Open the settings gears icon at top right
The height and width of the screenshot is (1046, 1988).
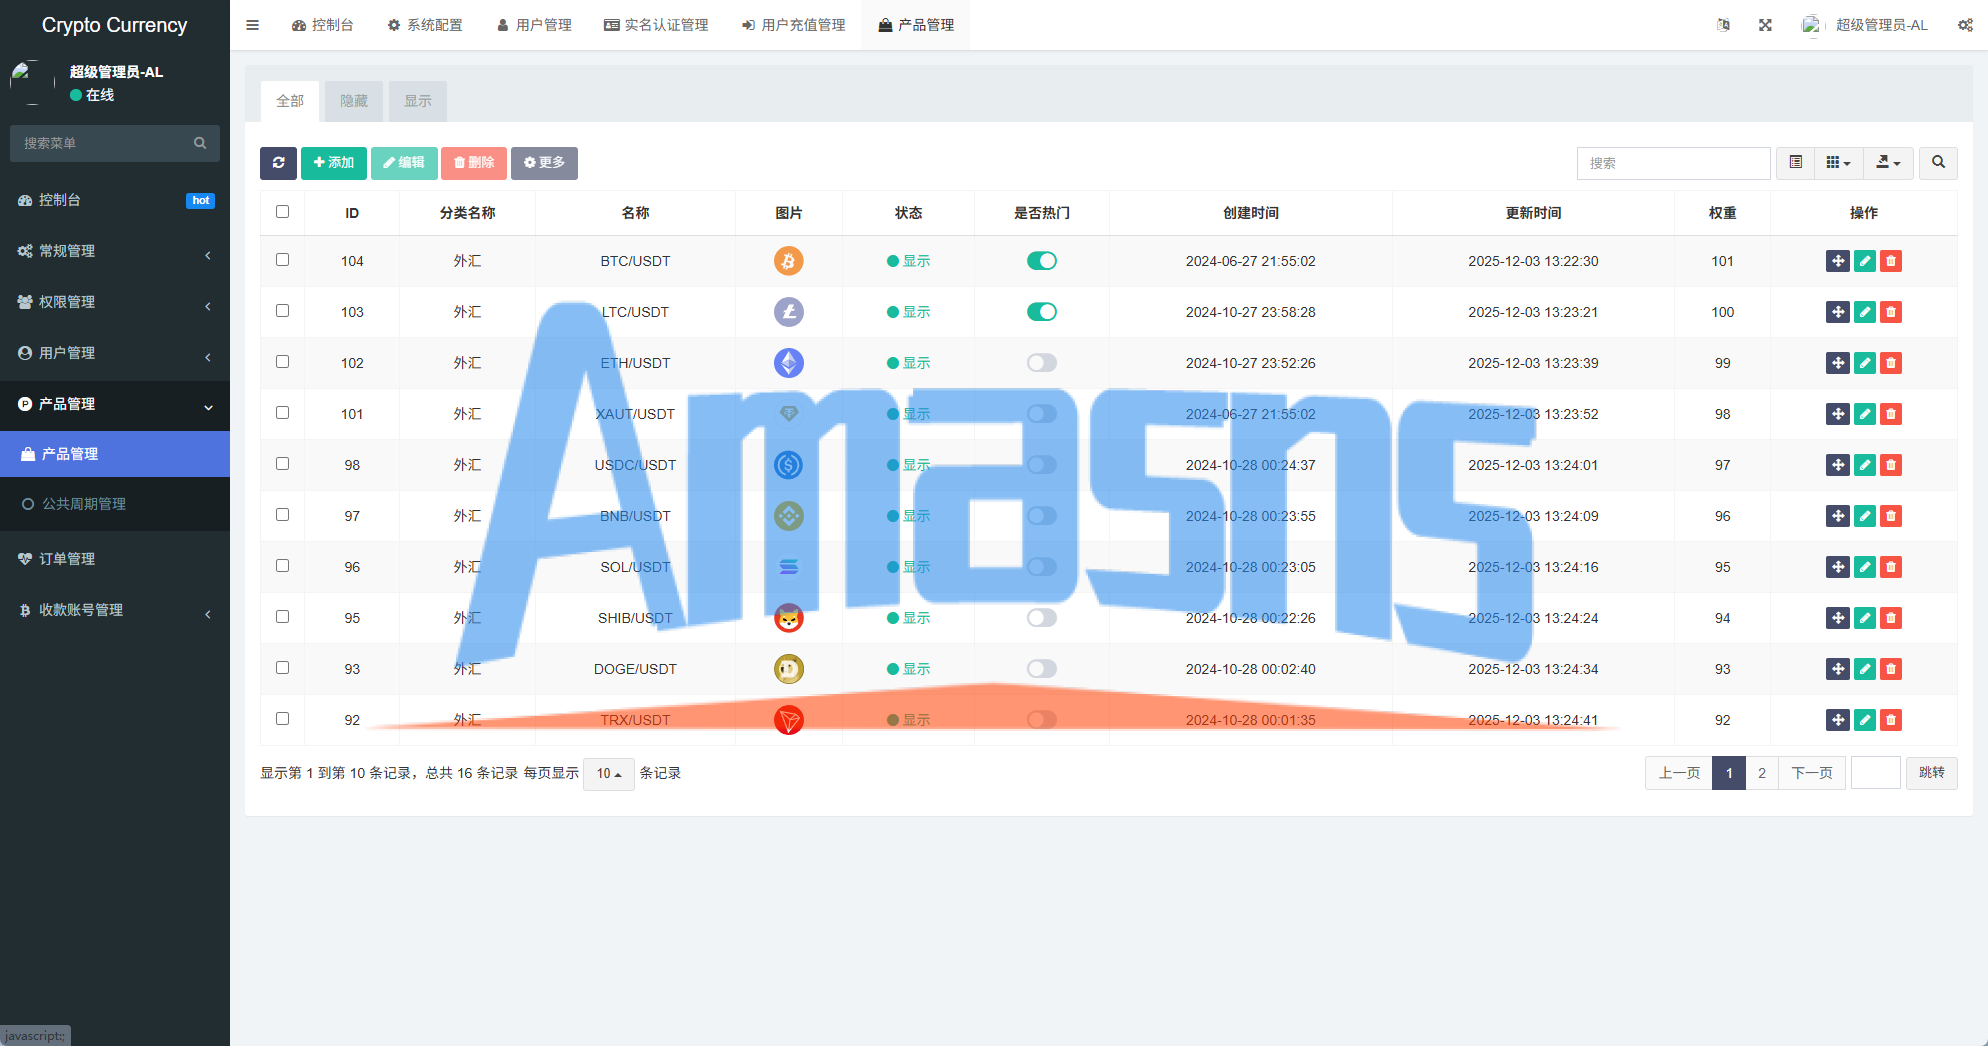tap(1965, 25)
